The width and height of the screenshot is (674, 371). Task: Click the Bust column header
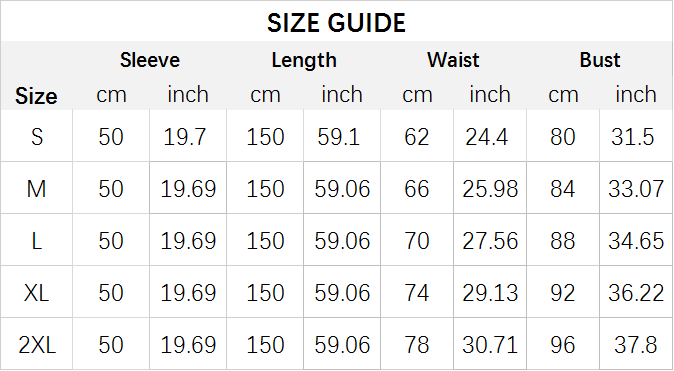pos(600,60)
